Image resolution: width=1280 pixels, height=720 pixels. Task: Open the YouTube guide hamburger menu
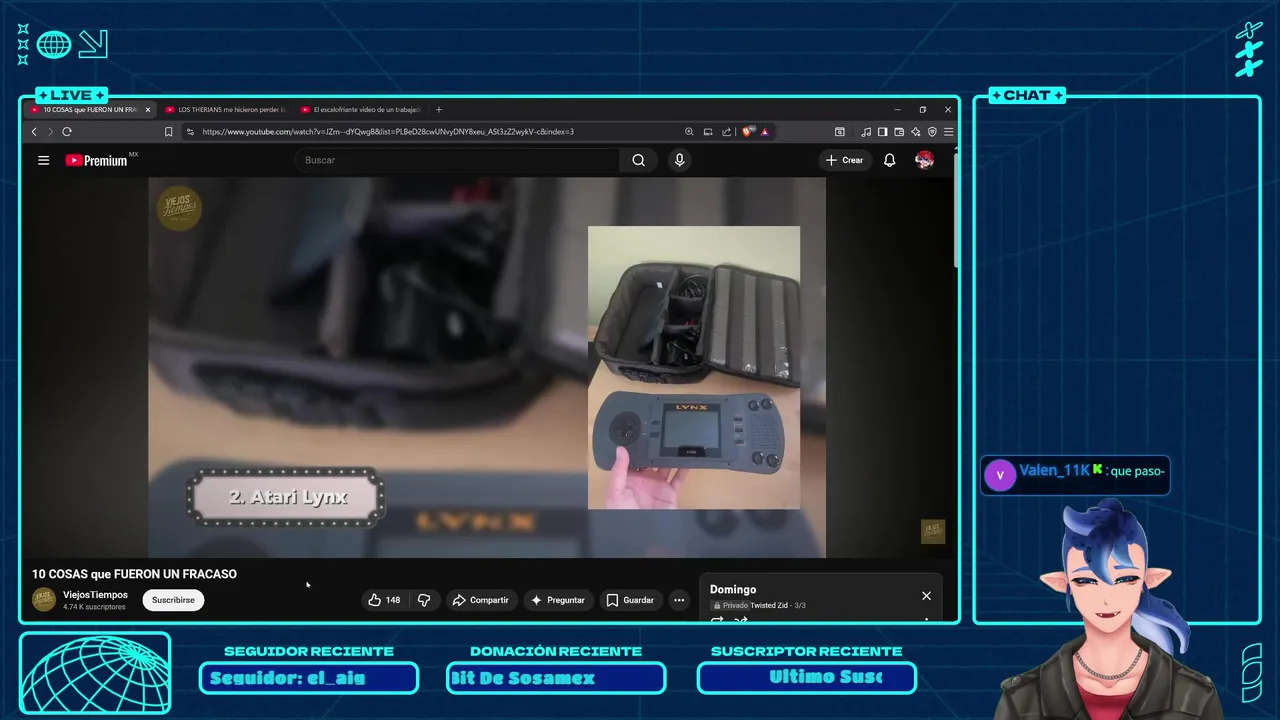(43, 160)
